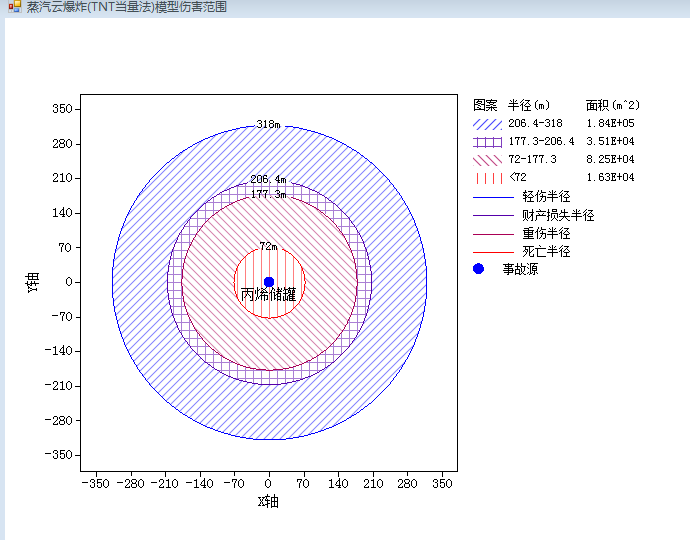
Task: Click the 面积(m^2) legend column header
Action: click(x=612, y=105)
